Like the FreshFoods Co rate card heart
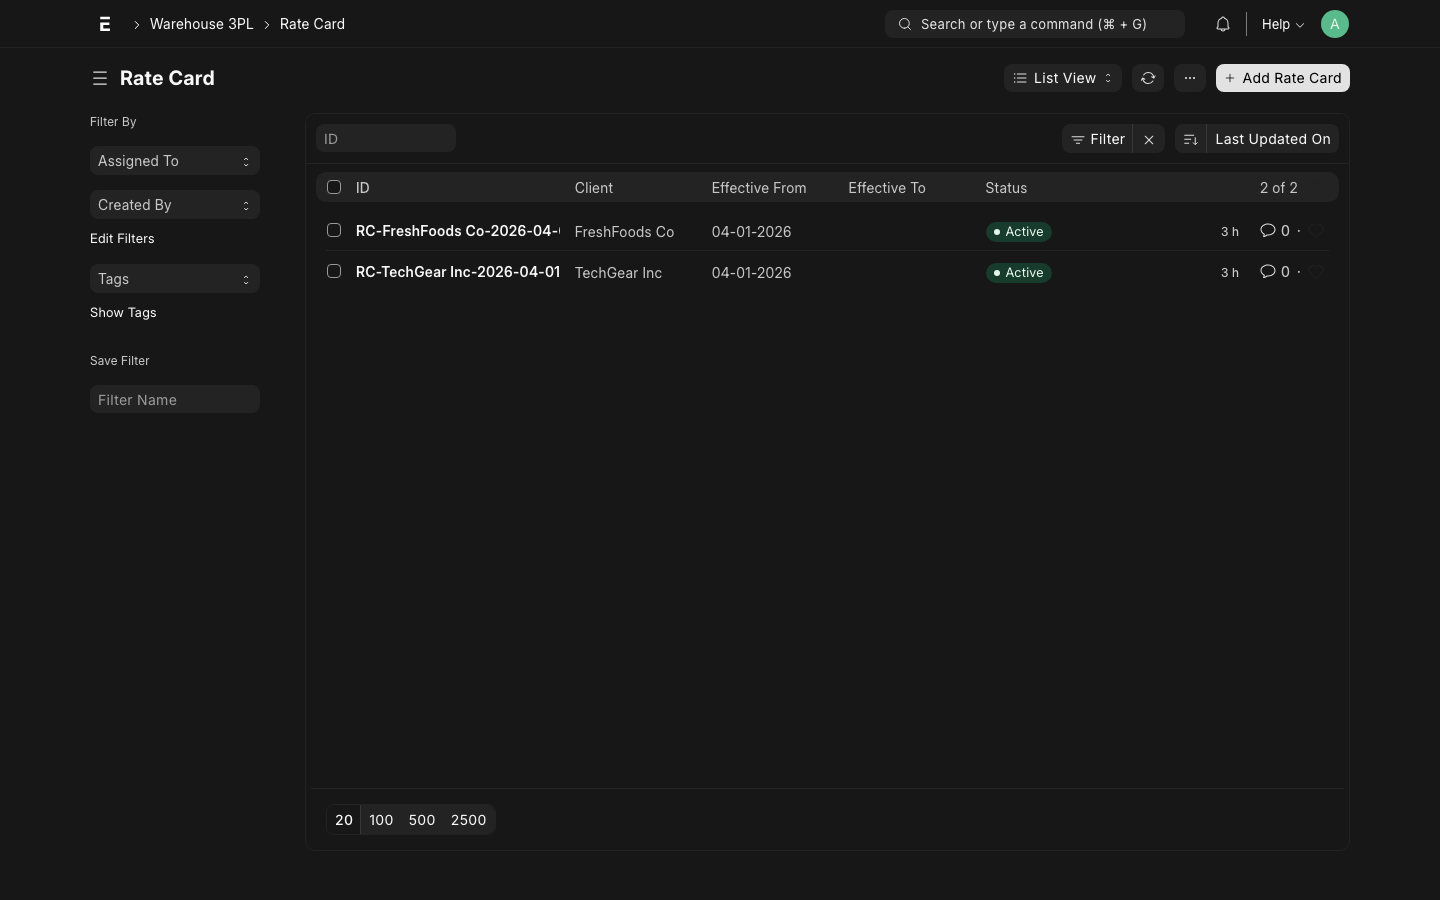Image resolution: width=1440 pixels, height=900 pixels. pos(1317,231)
